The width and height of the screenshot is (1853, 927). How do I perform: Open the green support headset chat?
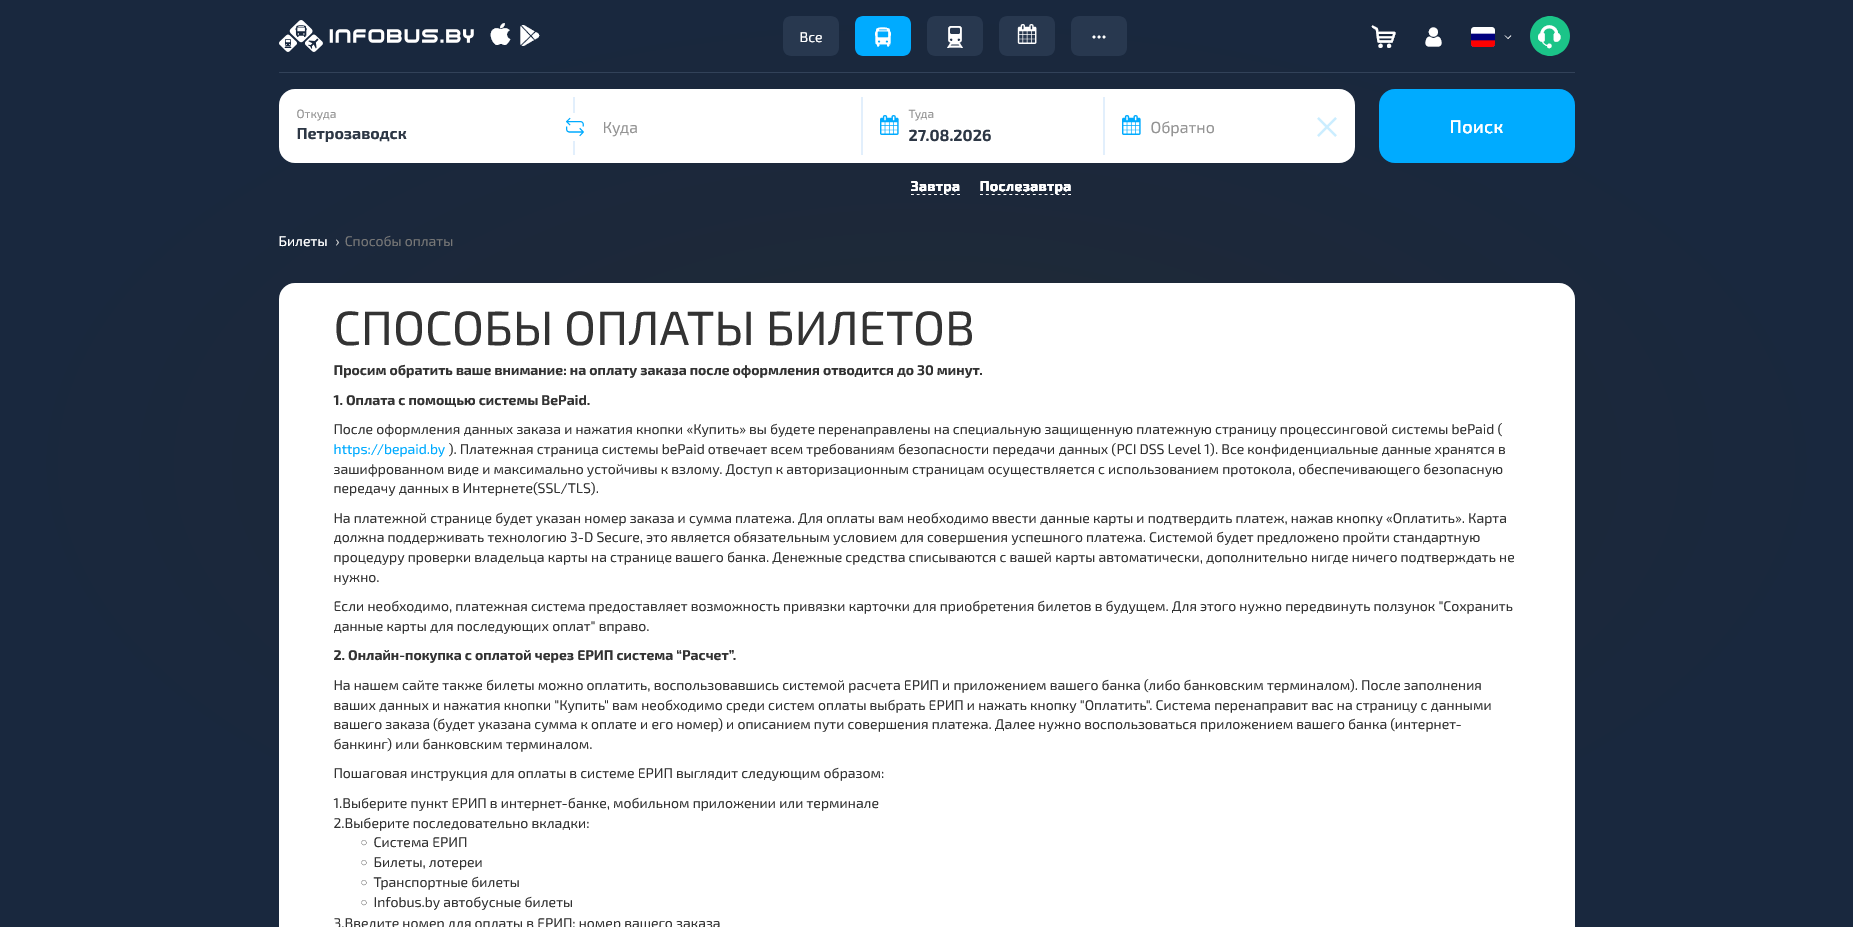click(x=1550, y=36)
